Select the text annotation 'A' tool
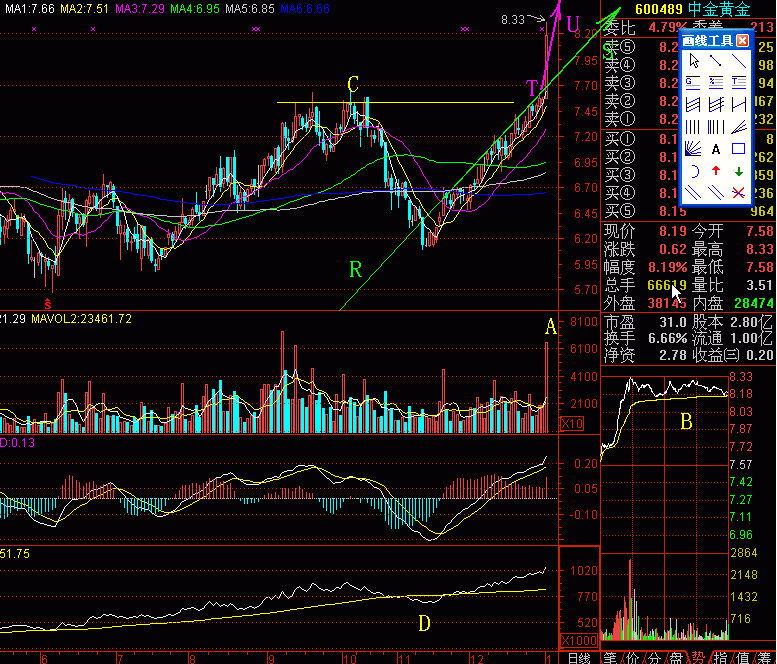Image resolution: width=777 pixels, height=664 pixels. coord(716,148)
